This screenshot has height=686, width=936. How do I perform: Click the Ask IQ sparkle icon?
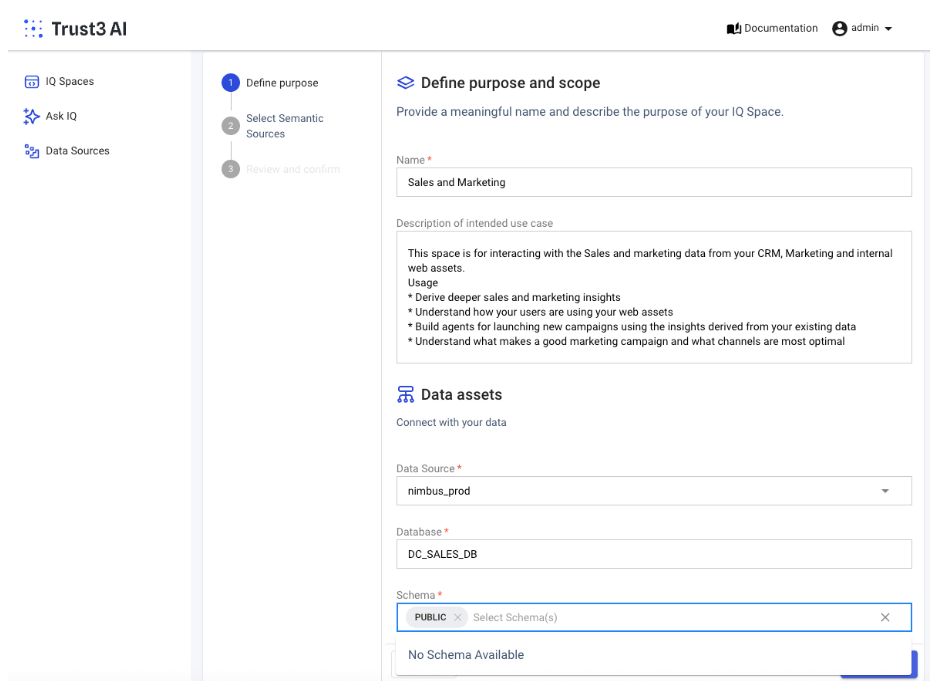[x=30, y=117]
